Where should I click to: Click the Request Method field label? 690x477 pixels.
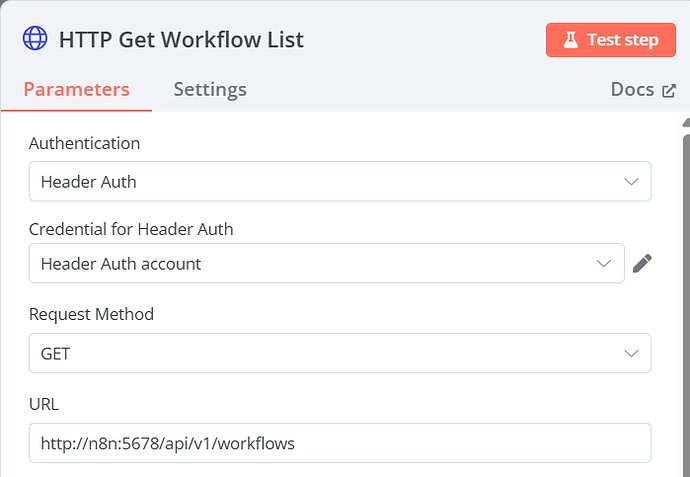[x=91, y=314]
